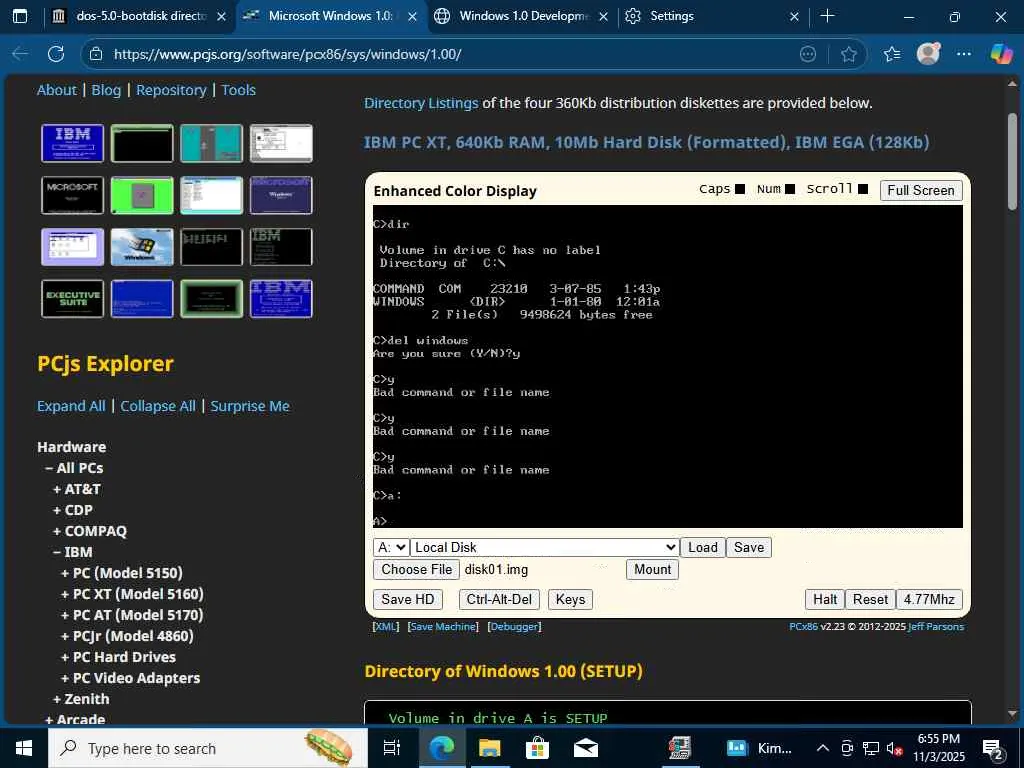
Task: Send Ctrl-Alt-Del to the machine
Action: (x=499, y=600)
